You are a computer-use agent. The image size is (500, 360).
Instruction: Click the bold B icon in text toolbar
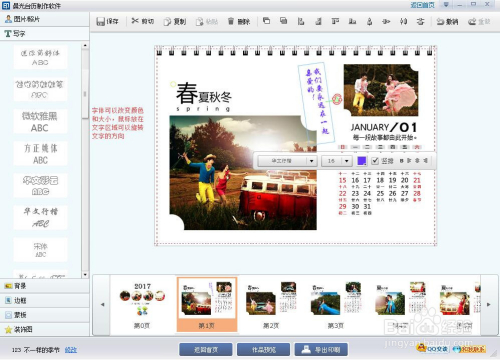pos(402,161)
